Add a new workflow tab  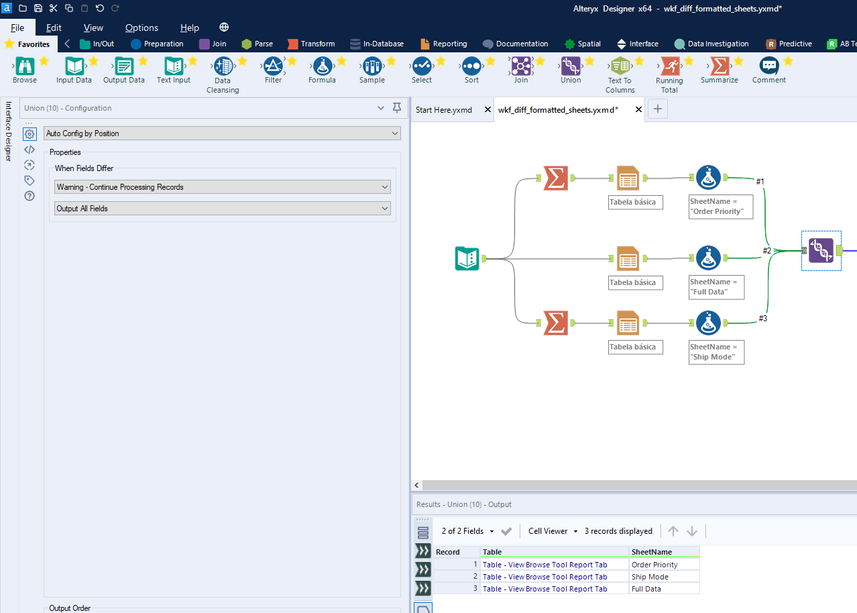[658, 109]
